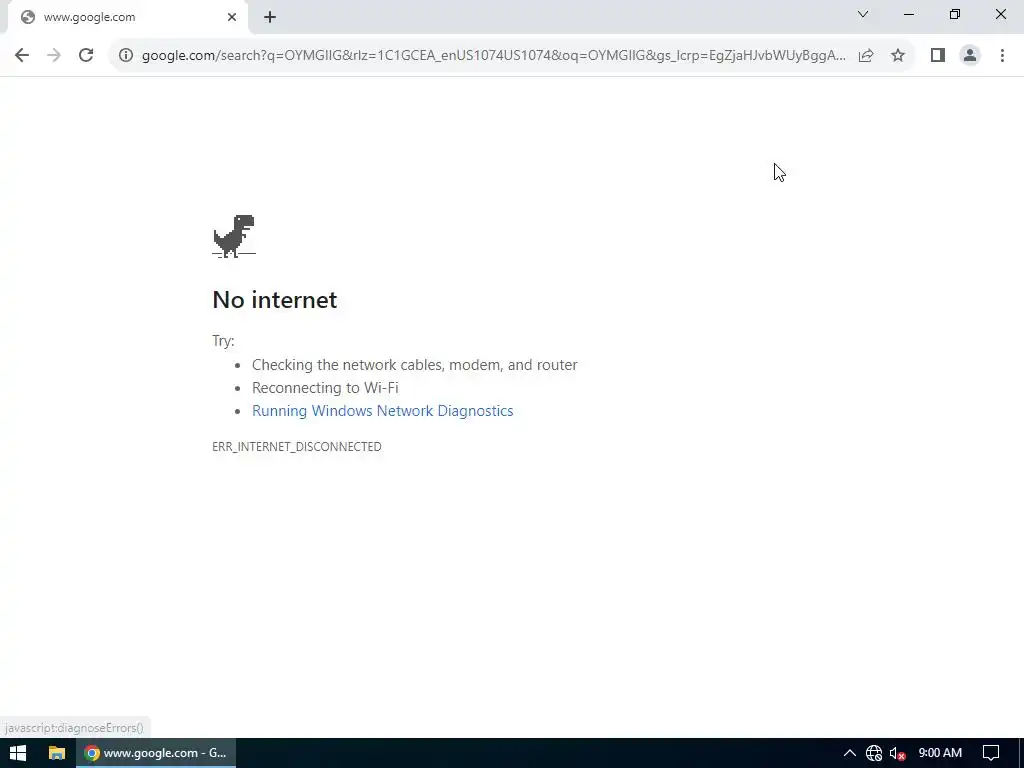Open the Chrome profile avatar icon
The width and height of the screenshot is (1024, 768).
click(970, 56)
